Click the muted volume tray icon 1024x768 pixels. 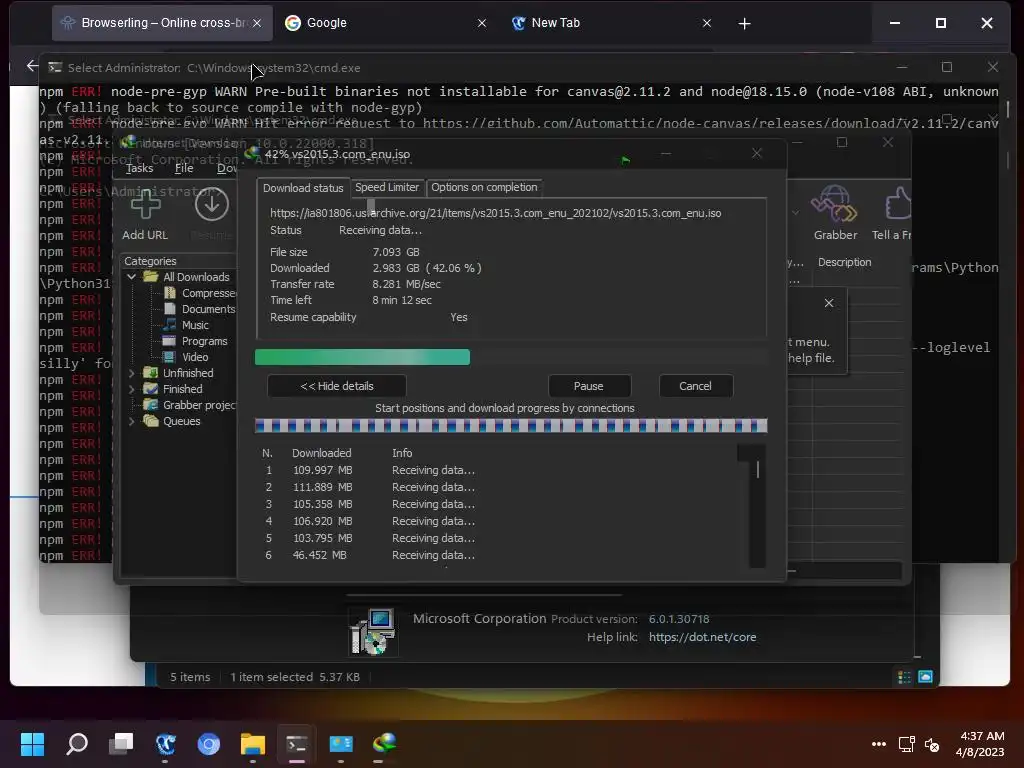coord(932,744)
